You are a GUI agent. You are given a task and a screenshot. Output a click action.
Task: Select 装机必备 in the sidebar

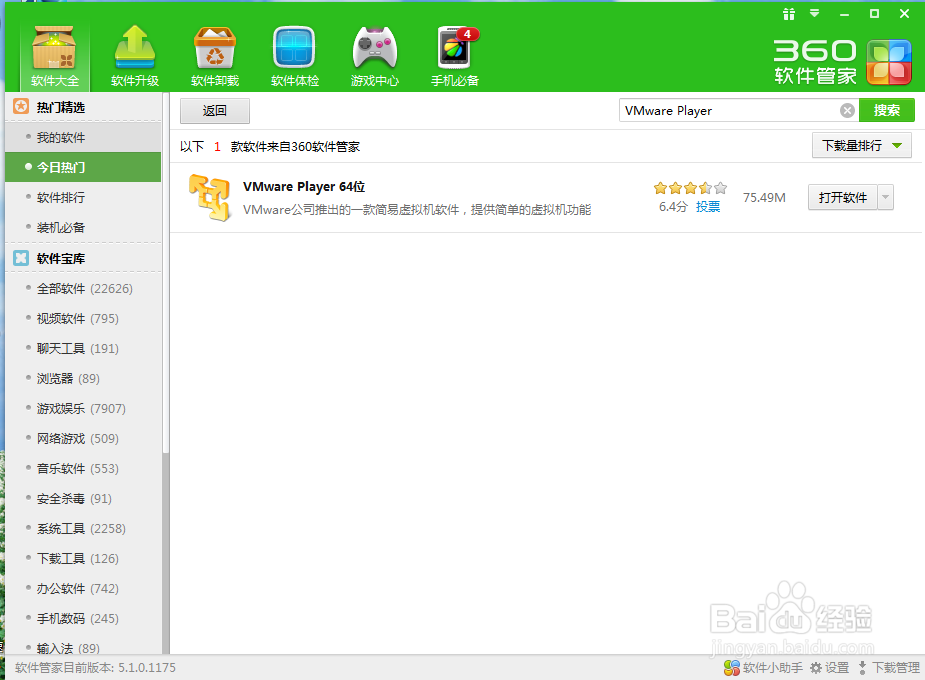tap(83, 228)
